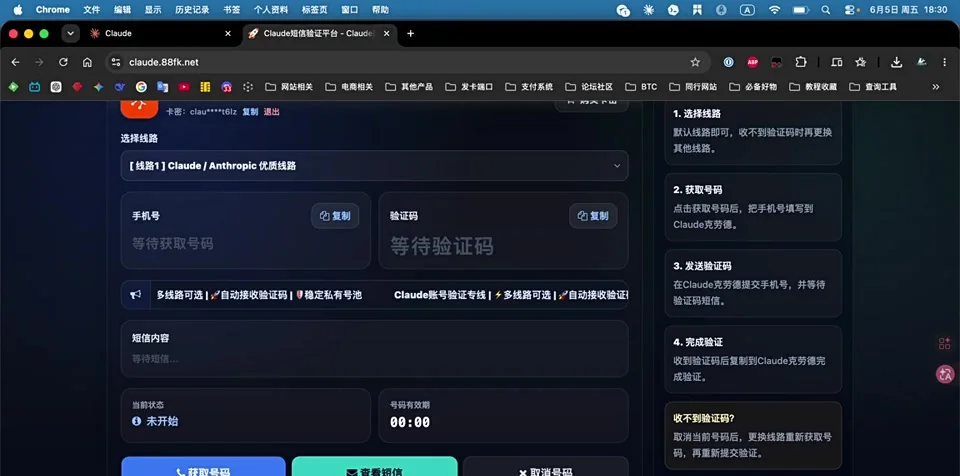Open the 书签 menu

tap(231, 10)
